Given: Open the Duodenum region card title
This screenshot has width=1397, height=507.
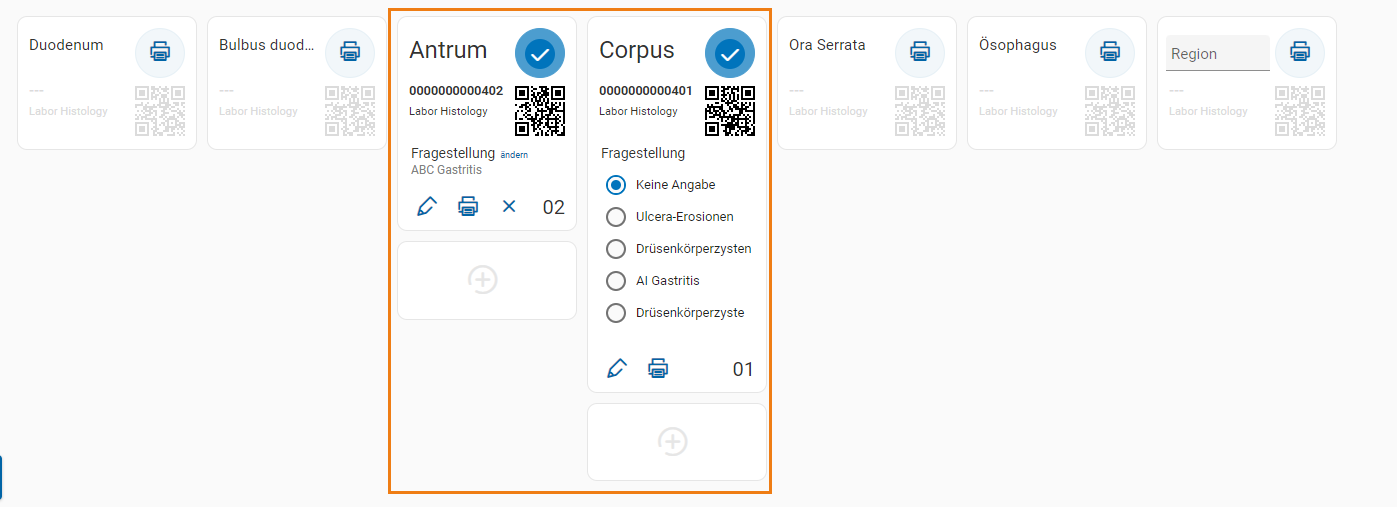Looking at the screenshot, I should coord(66,45).
